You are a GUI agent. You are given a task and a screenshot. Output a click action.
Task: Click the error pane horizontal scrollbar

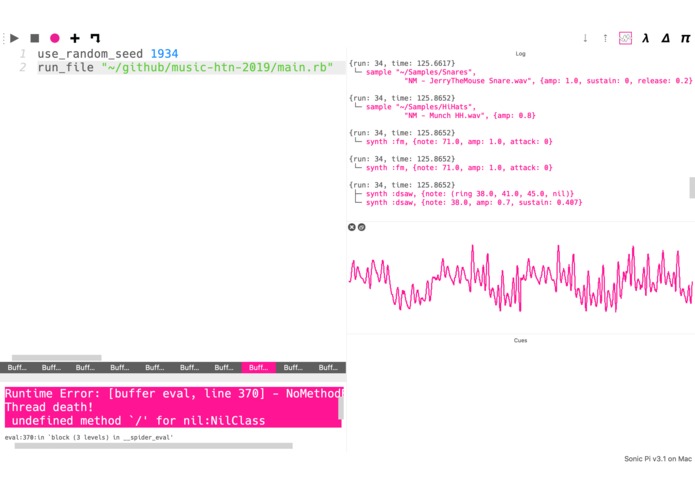click(153, 446)
